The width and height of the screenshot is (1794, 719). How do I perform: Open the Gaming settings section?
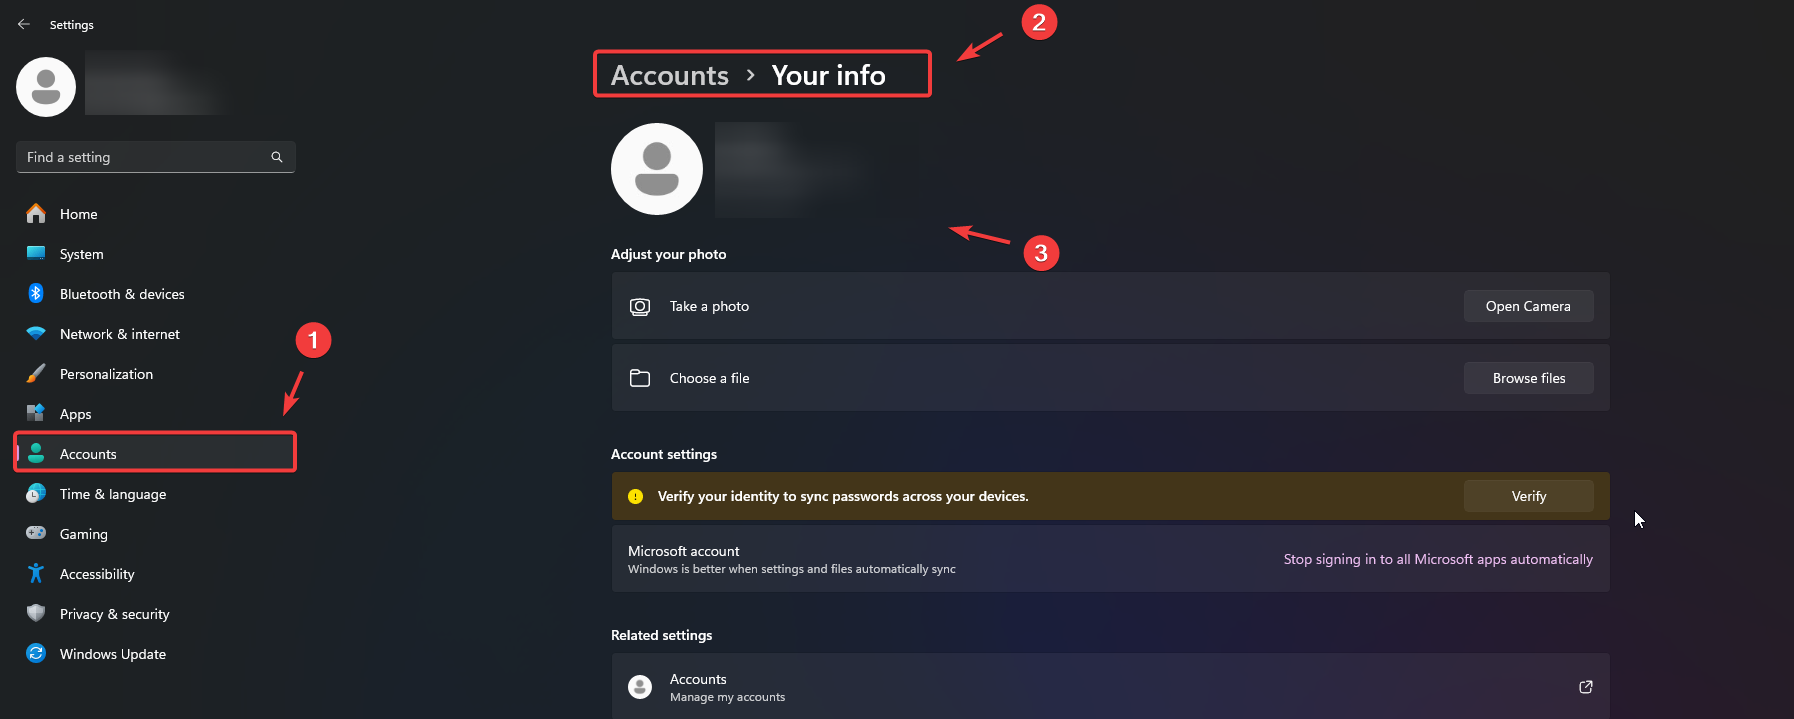83,534
